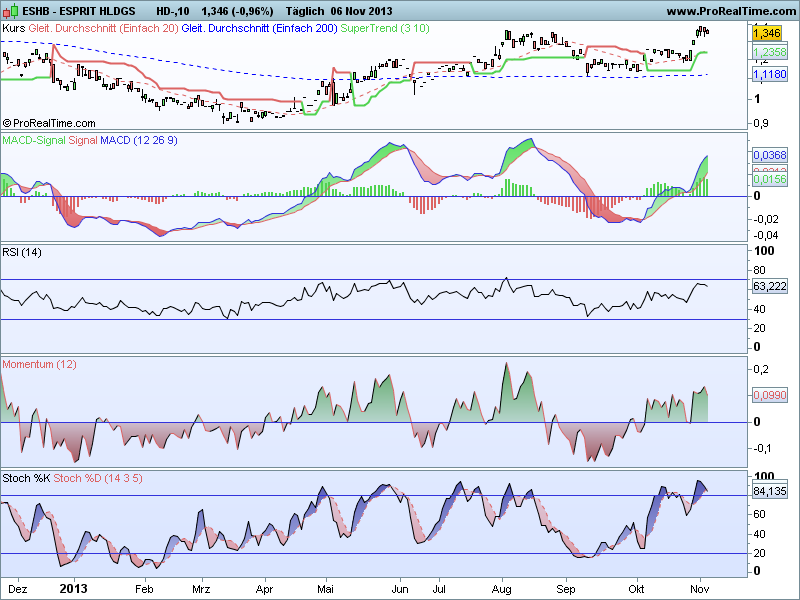Click the RSI axis 80 level label
Viewport: 800px width, 600px height.
(x=760, y=270)
